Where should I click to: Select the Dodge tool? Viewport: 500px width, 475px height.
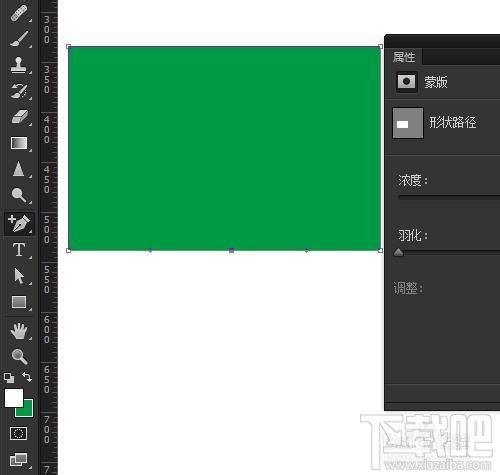coord(19,195)
